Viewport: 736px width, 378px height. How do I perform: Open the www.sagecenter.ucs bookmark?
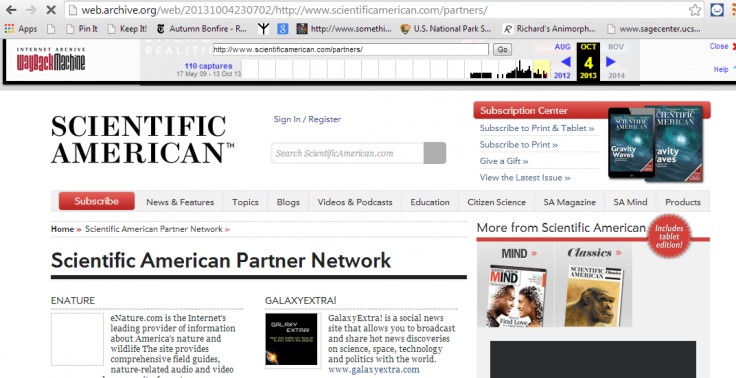point(654,29)
